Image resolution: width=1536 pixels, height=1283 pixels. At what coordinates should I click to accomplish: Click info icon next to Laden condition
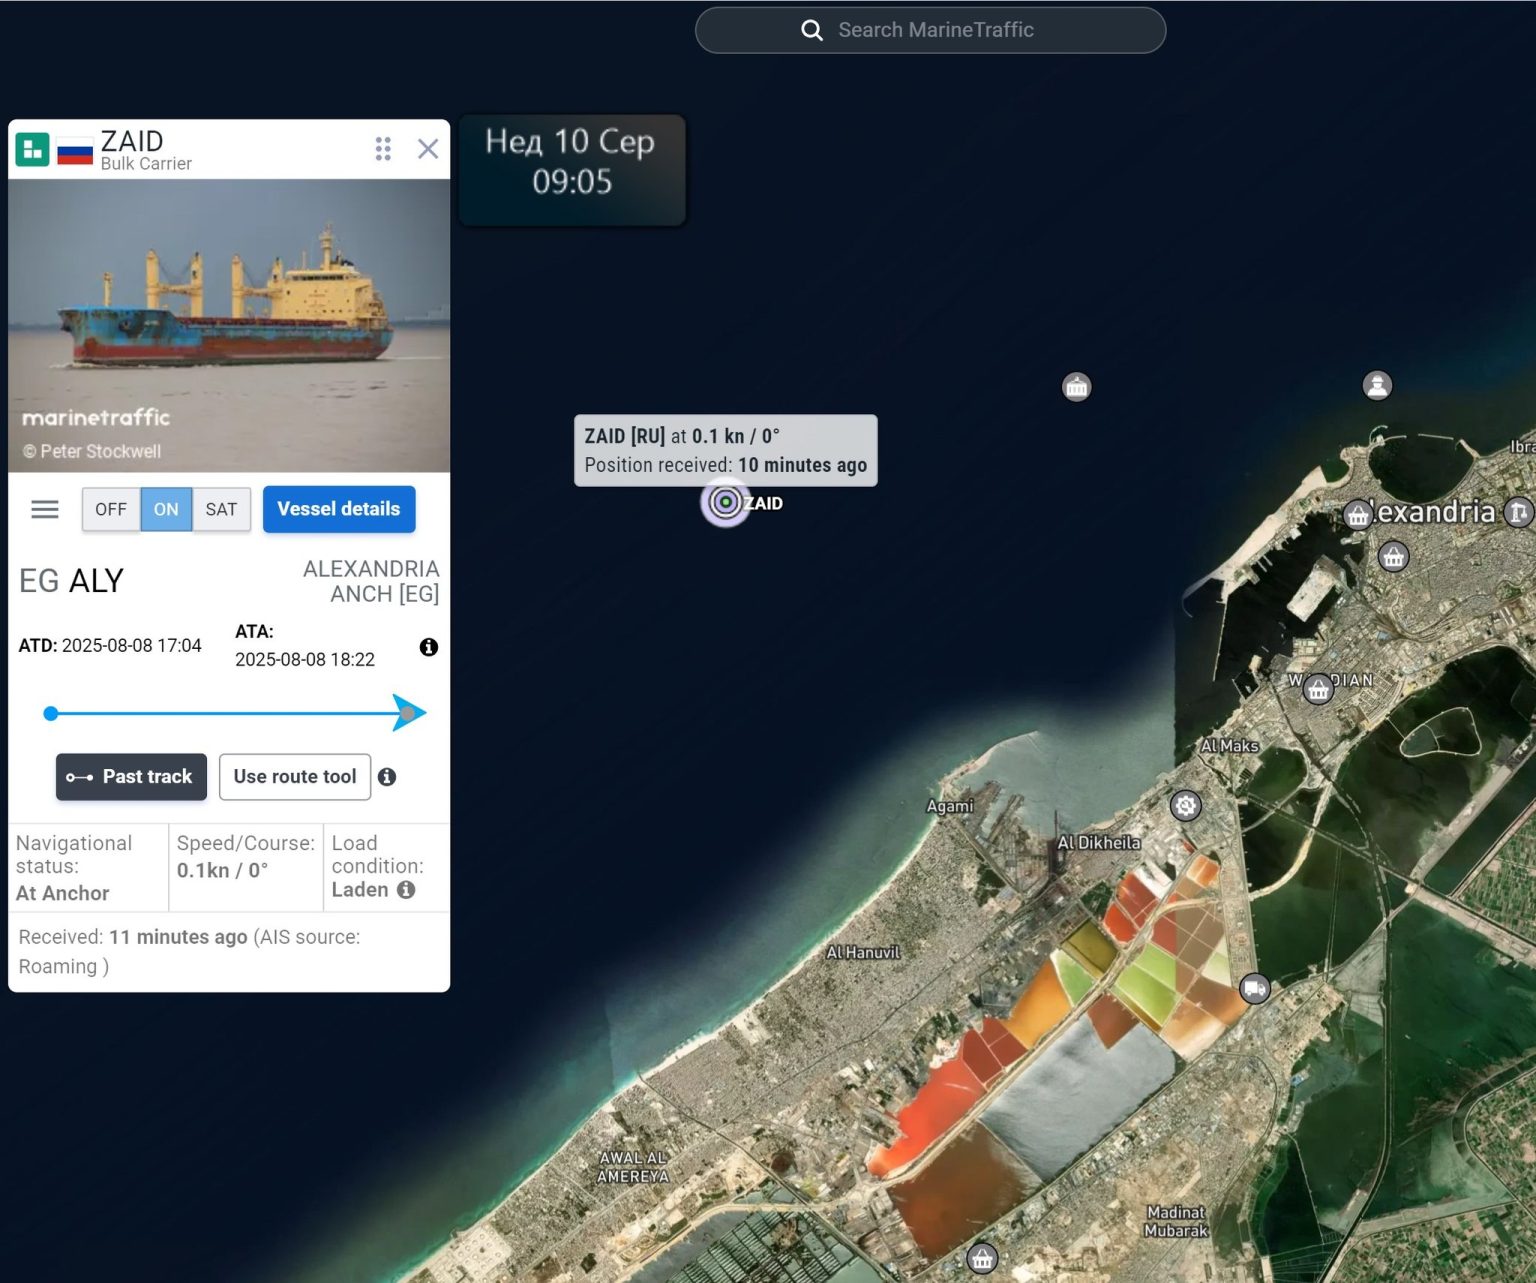(406, 890)
